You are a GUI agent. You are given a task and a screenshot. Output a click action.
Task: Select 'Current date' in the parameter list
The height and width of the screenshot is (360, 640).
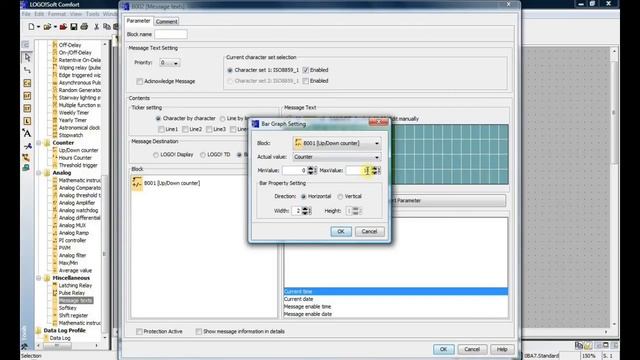396,299
